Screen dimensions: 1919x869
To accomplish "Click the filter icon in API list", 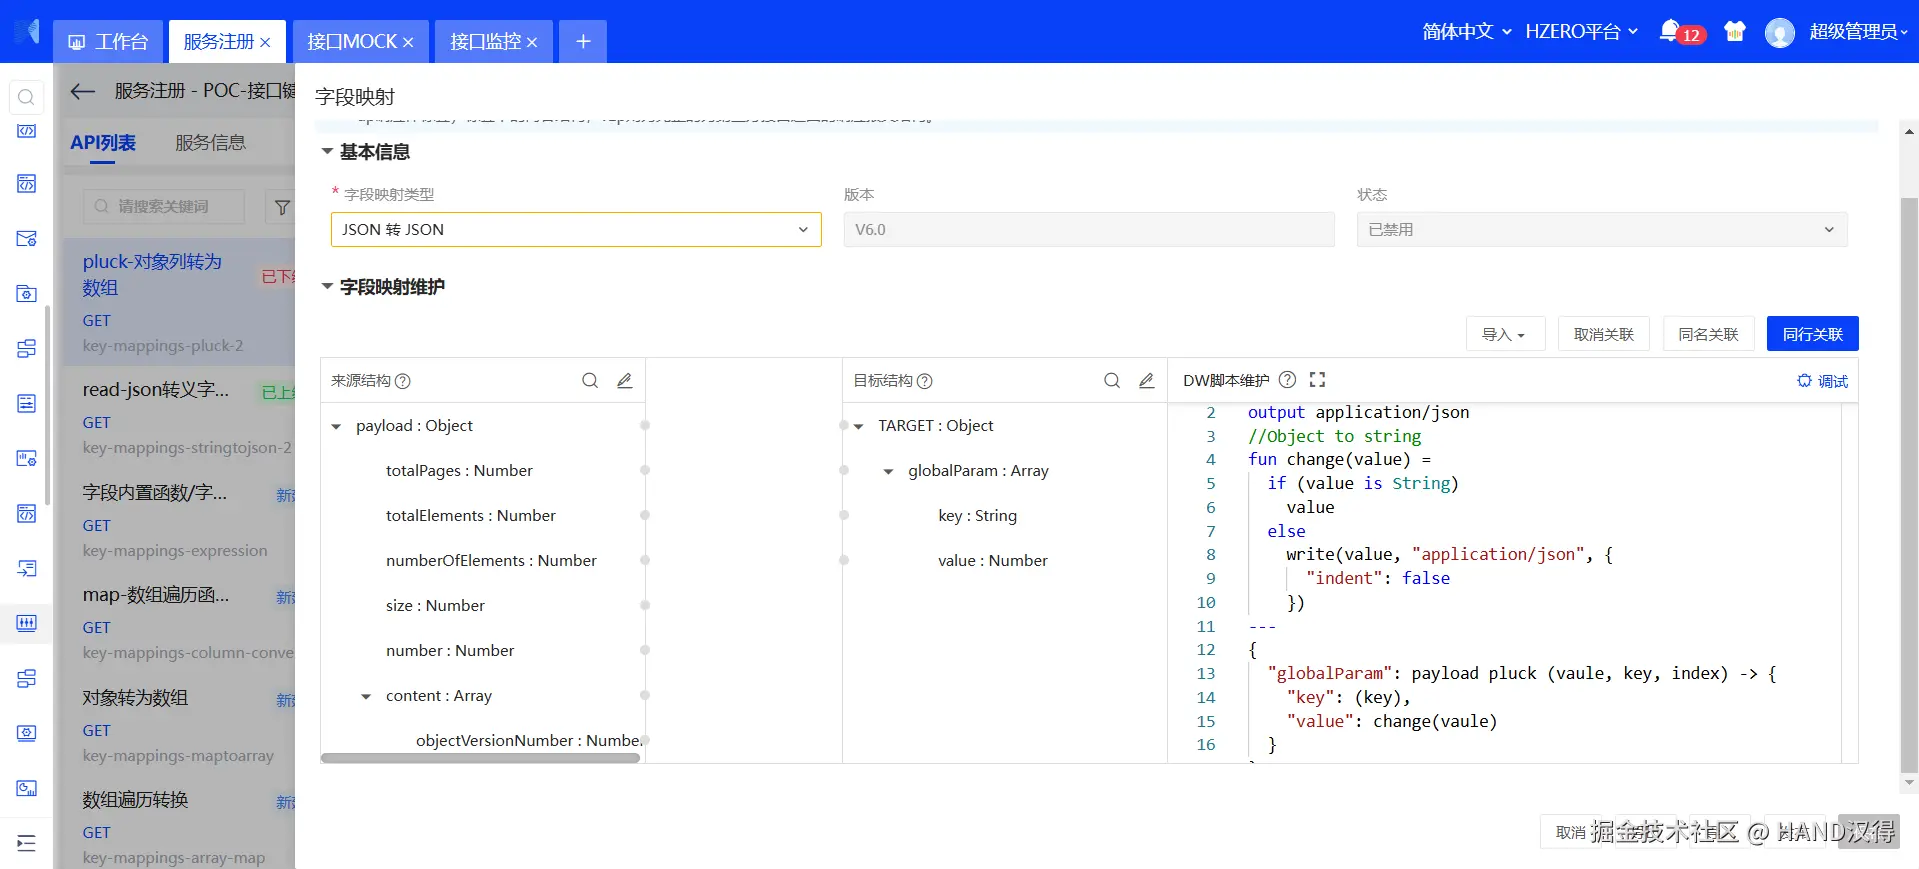I will tap(283, 207).
